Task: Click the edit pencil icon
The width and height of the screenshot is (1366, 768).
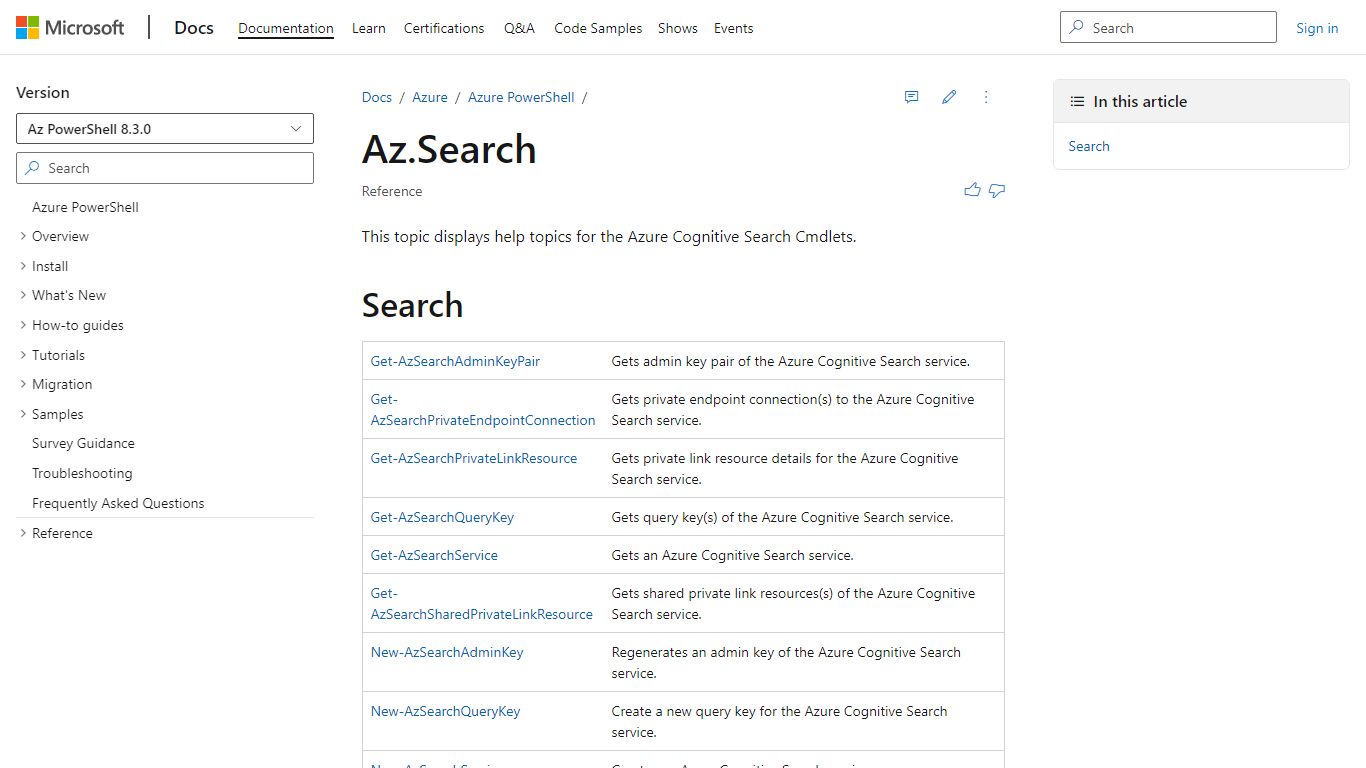Action: (949, 97)
